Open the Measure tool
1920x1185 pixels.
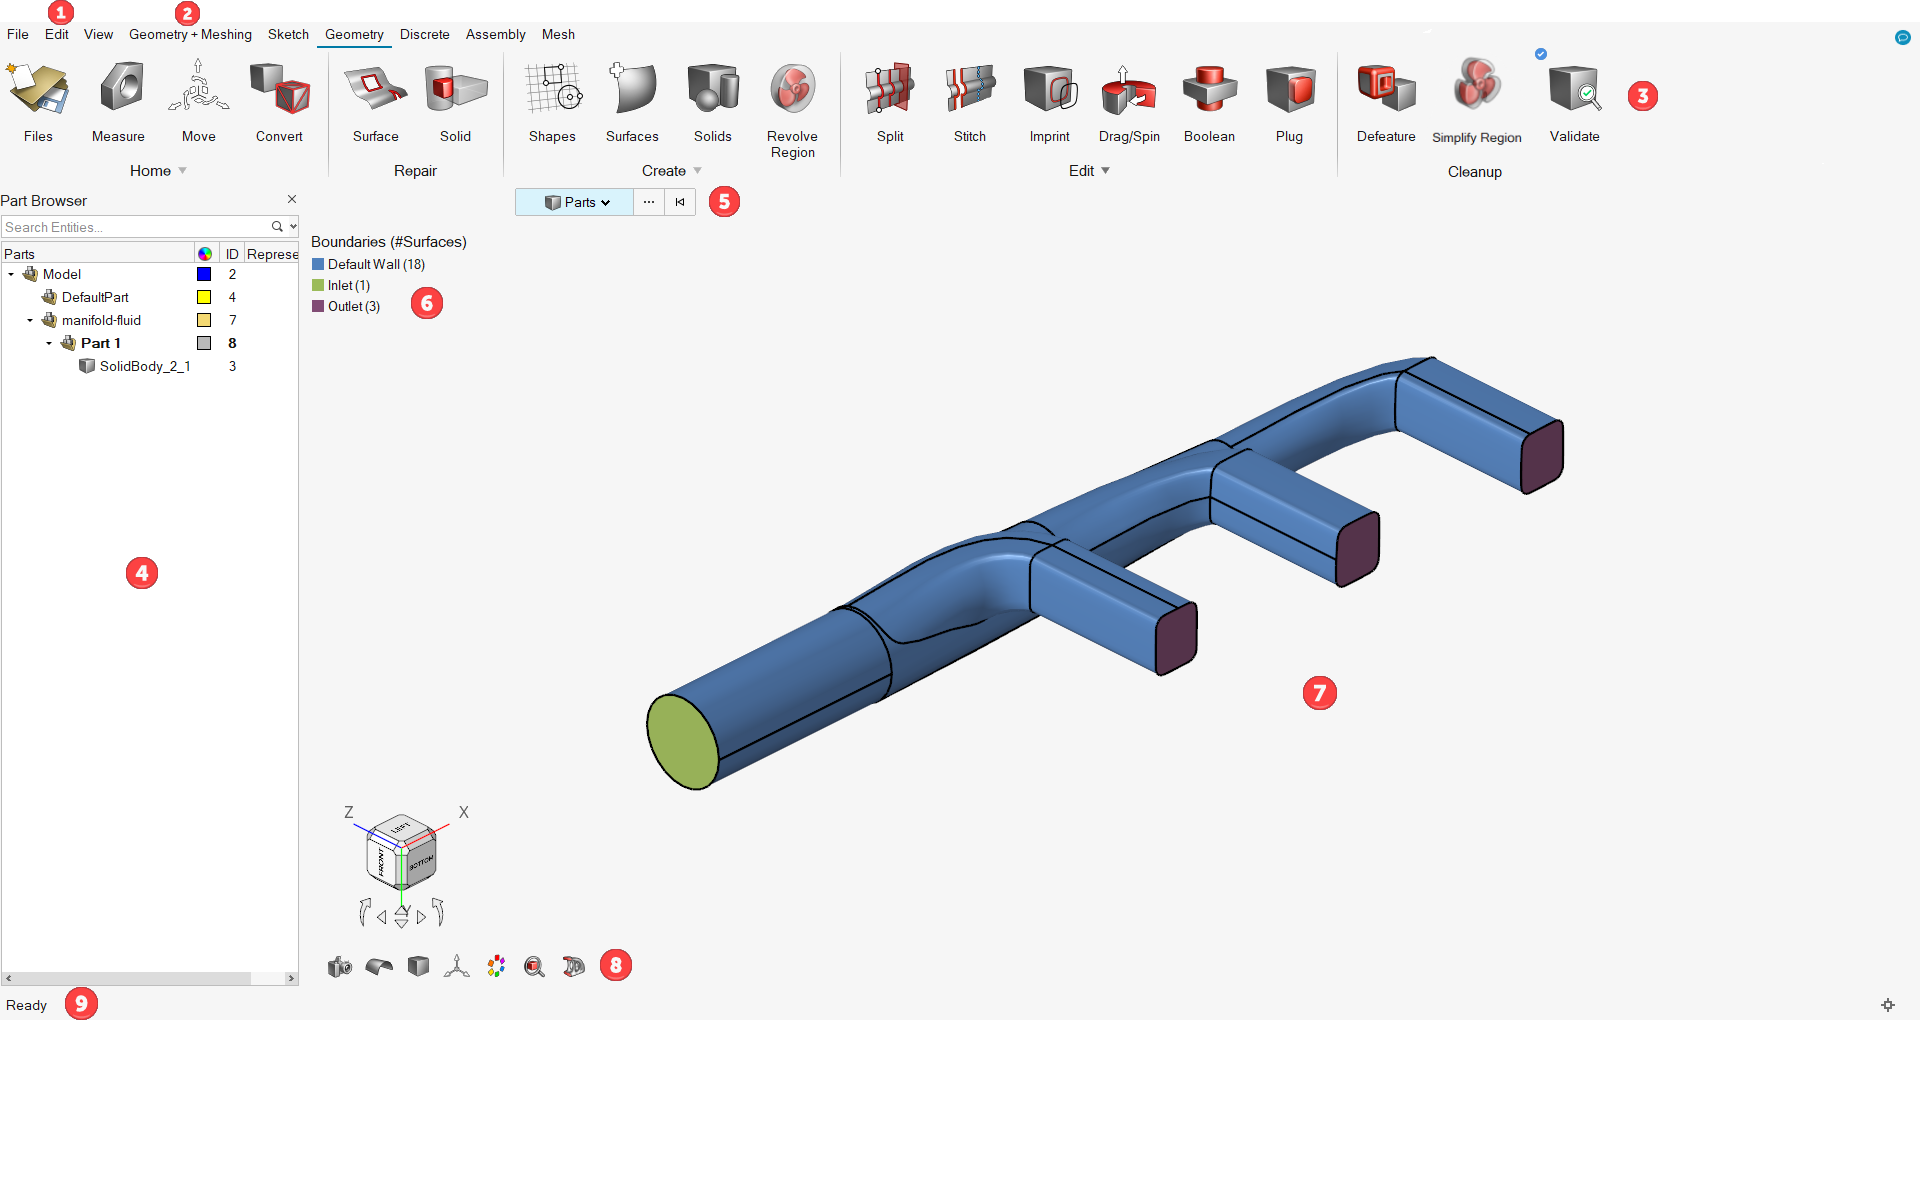(x=119, y=102)
